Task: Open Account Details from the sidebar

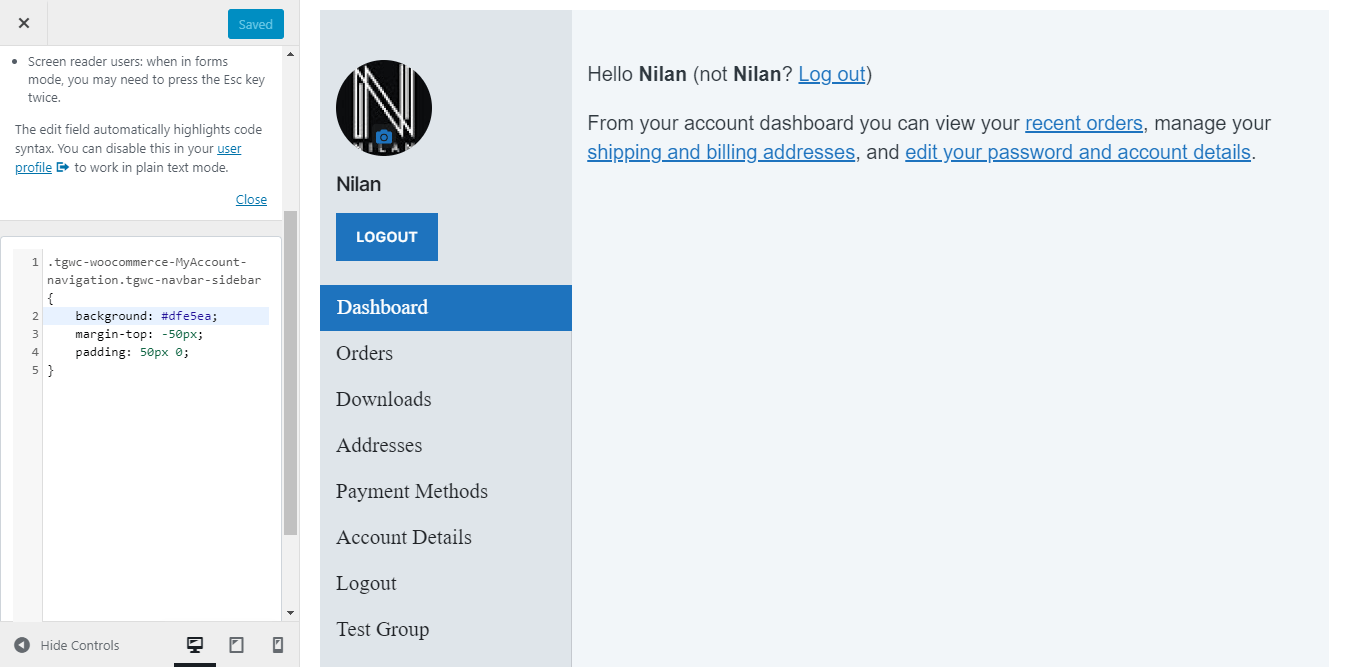Action: [x=404, y=537]
